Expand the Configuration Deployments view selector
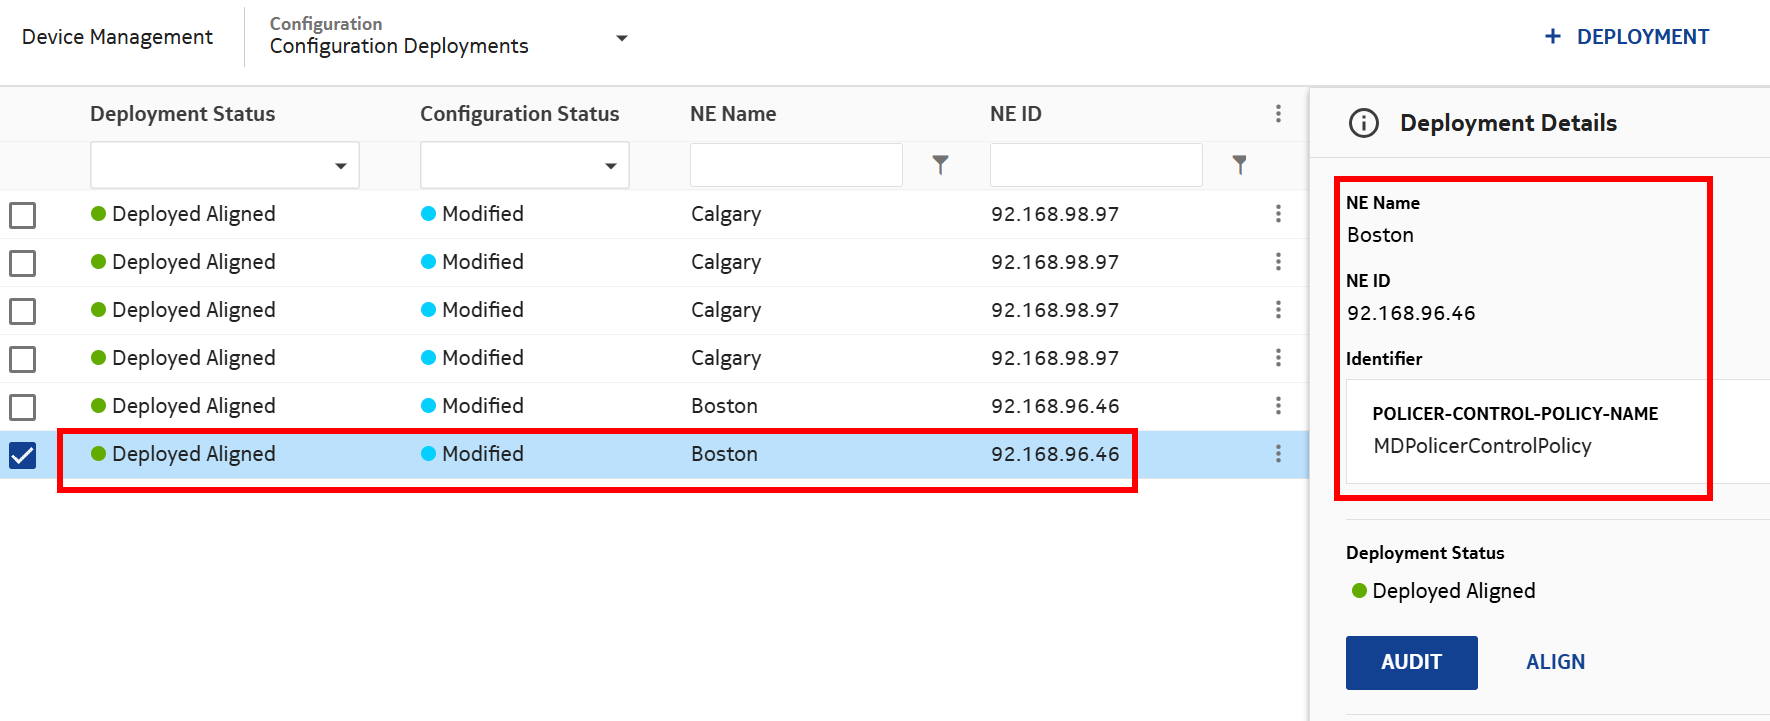 pyautogui.click(x=621, y=38)
